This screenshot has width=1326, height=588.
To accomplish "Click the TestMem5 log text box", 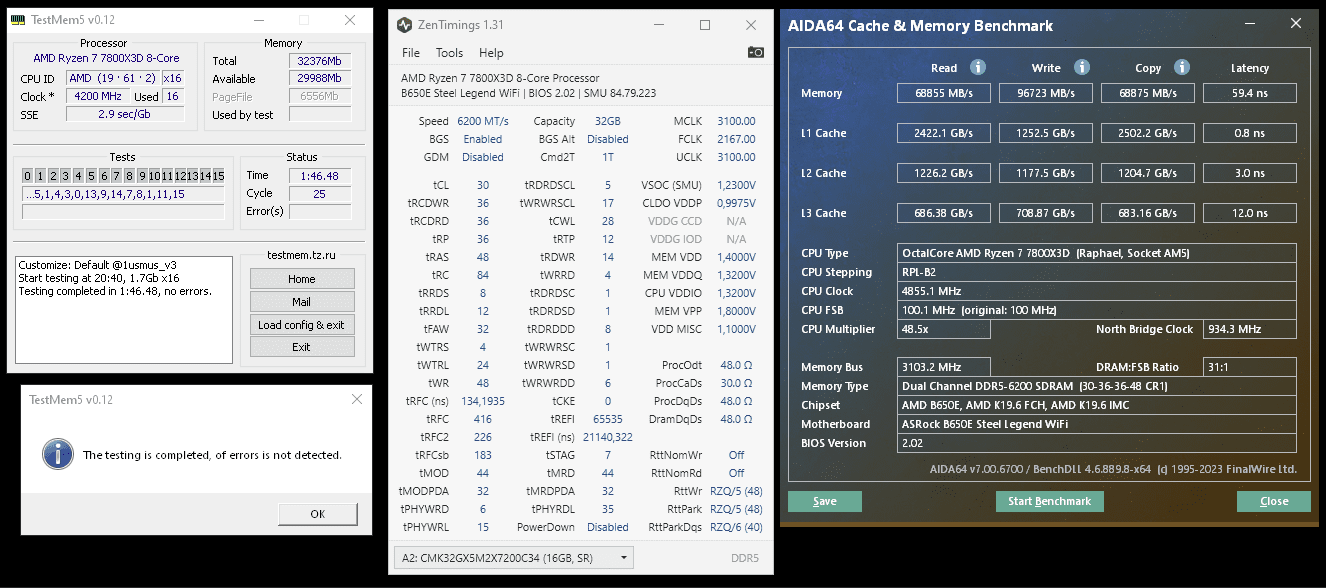I will (x=124, y=310).
